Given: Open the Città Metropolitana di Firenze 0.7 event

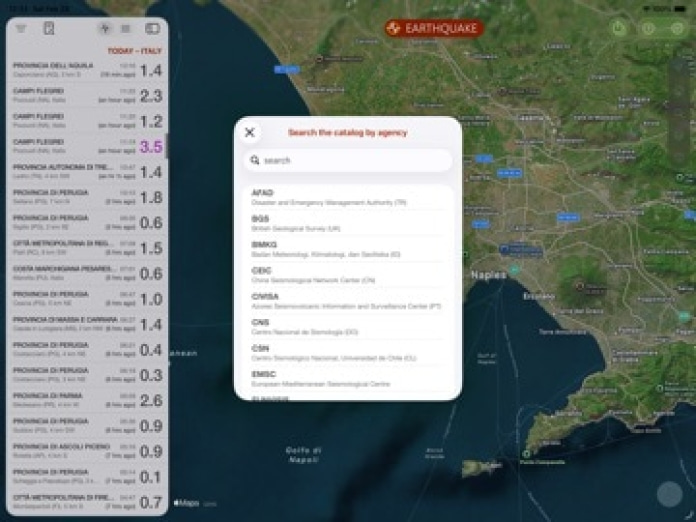Looking at the screenshot, I should click(87, 502).
